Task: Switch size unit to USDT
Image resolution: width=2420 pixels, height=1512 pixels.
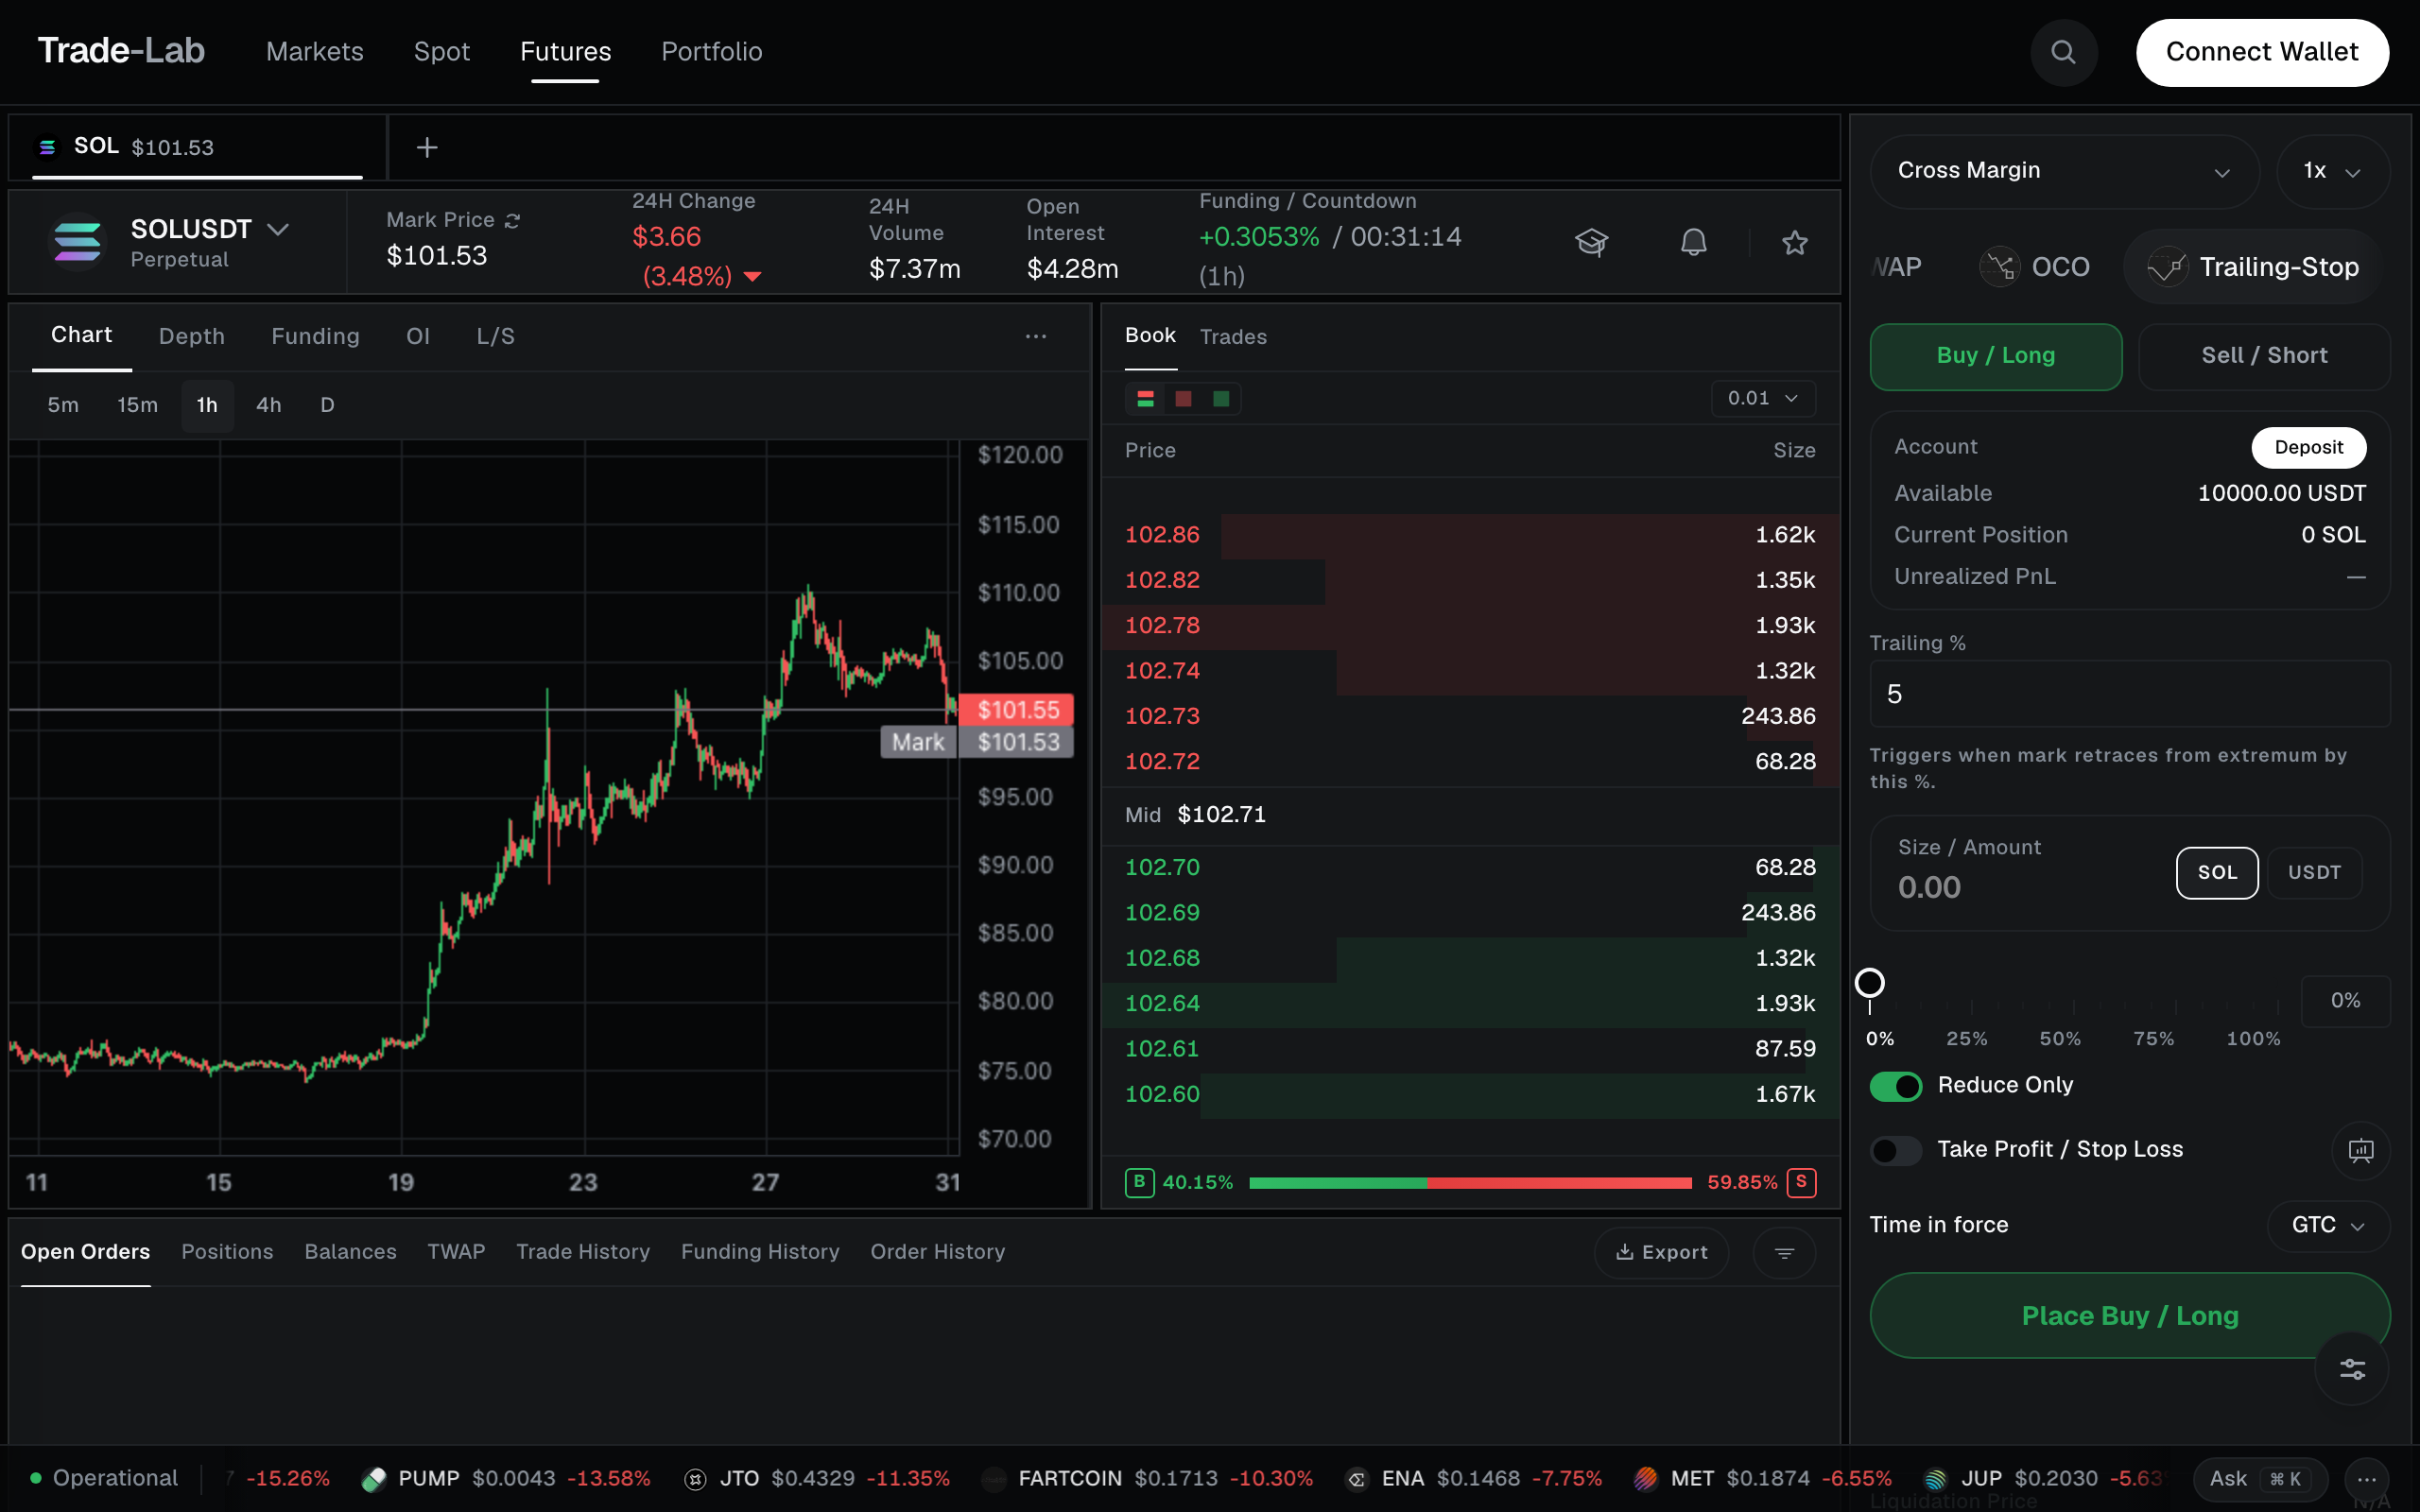Action: [x=2314, y=873]
